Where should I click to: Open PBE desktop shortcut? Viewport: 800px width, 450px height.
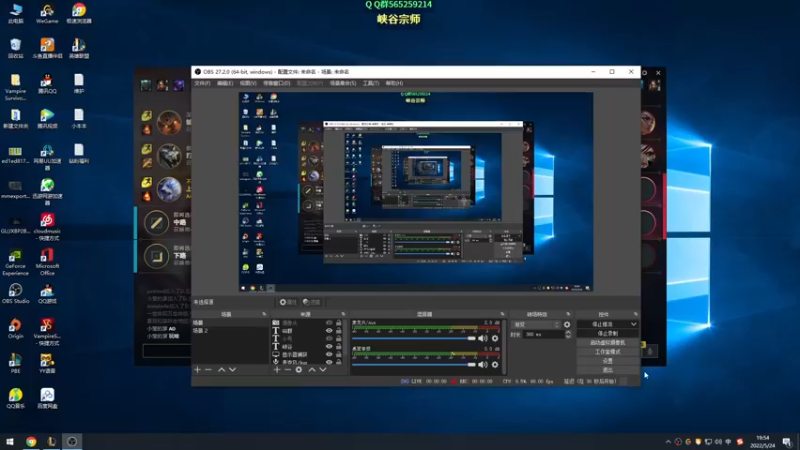click(x=15, y=364)
